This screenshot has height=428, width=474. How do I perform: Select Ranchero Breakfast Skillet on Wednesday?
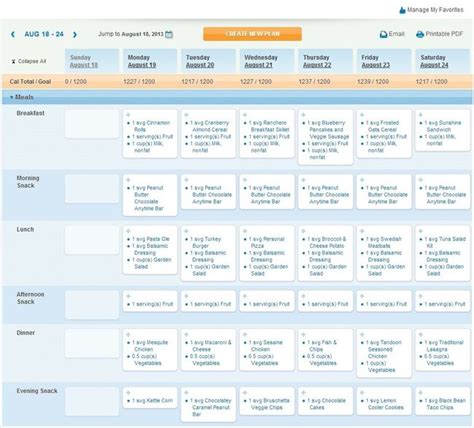pos(269,126)
